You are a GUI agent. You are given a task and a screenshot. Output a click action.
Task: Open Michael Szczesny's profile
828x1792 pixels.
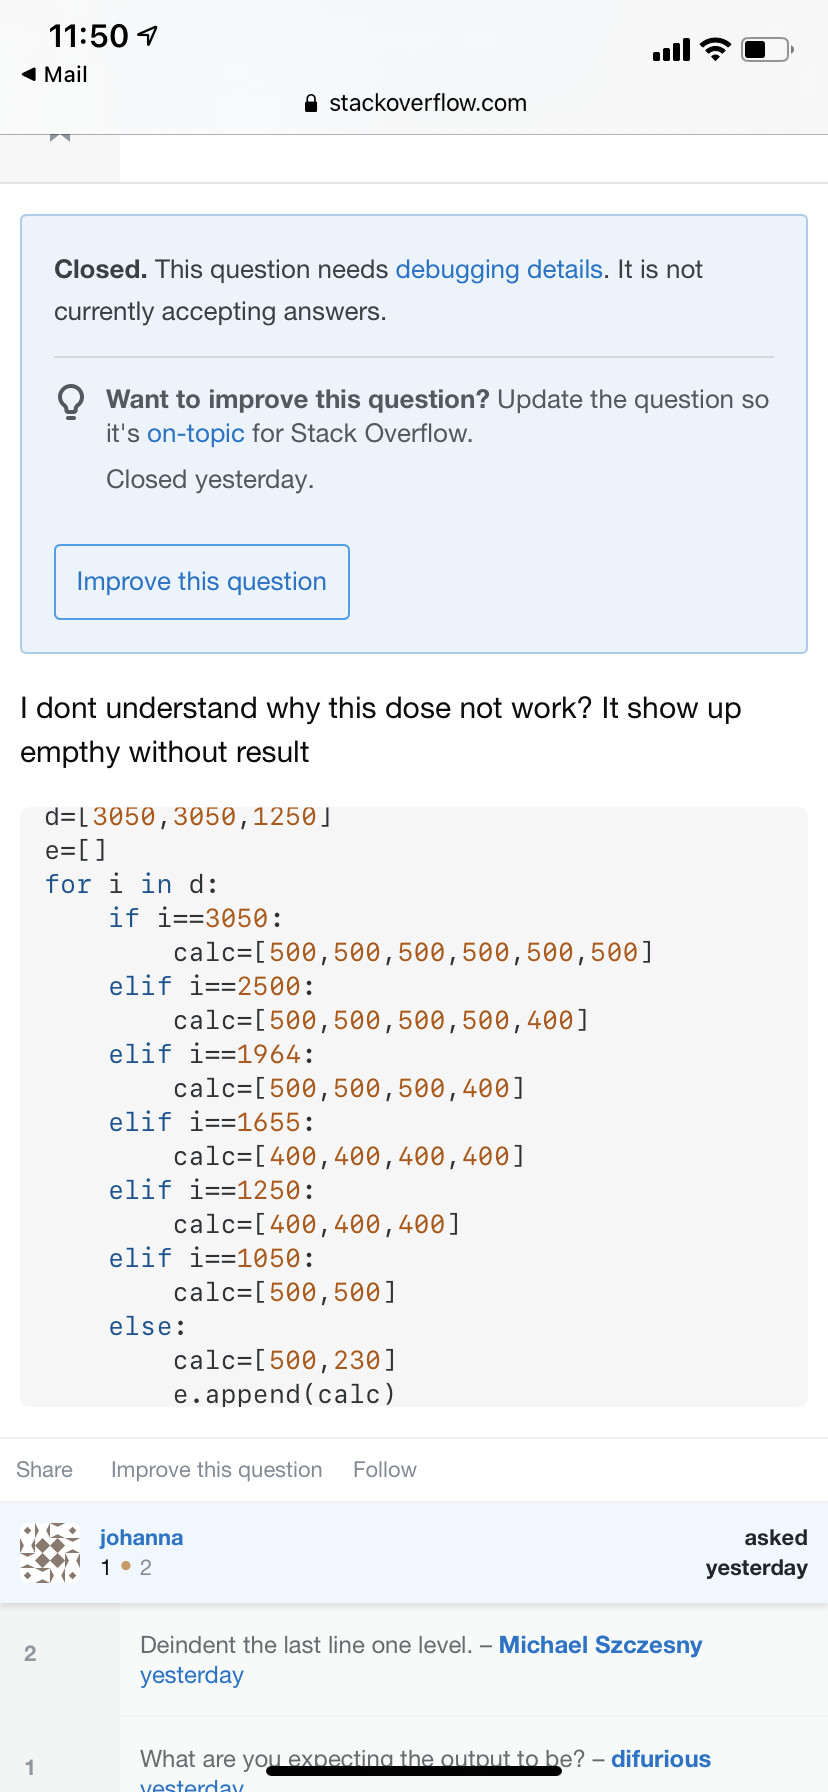(x=600, y=1645)
